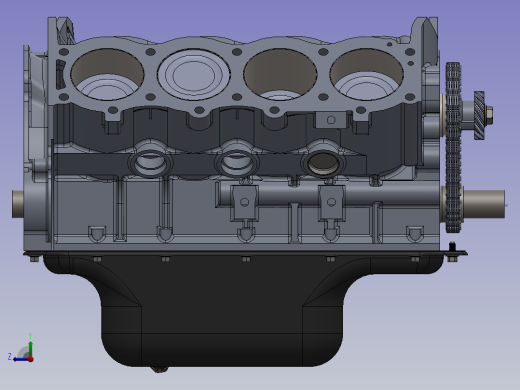Select the large timing chain sprocket
The height and width of the screenshot is (390, 520).
[453, 147]
